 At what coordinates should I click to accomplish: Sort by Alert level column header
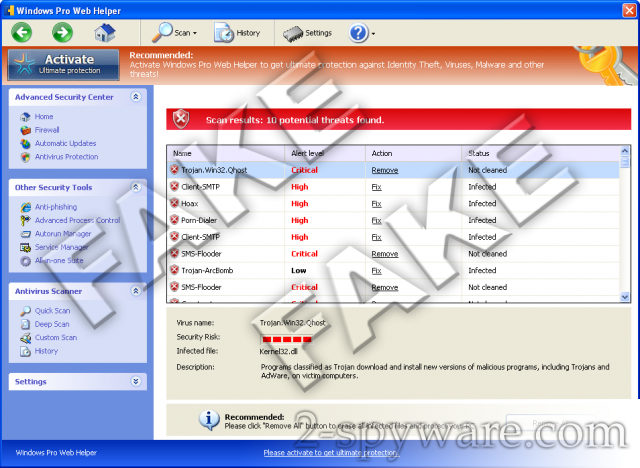coord(325,153)
